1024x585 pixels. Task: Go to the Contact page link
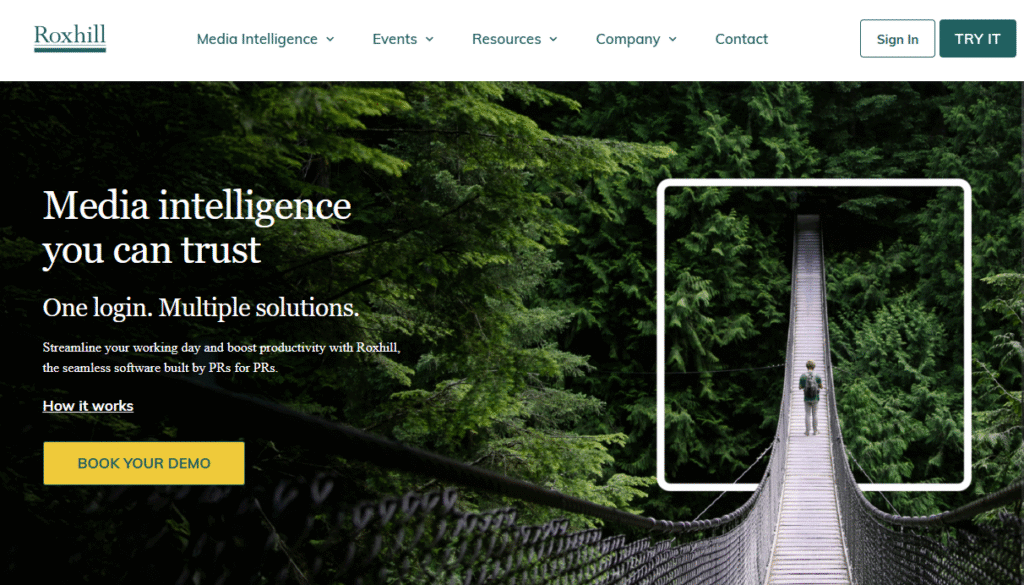[741, 39]
